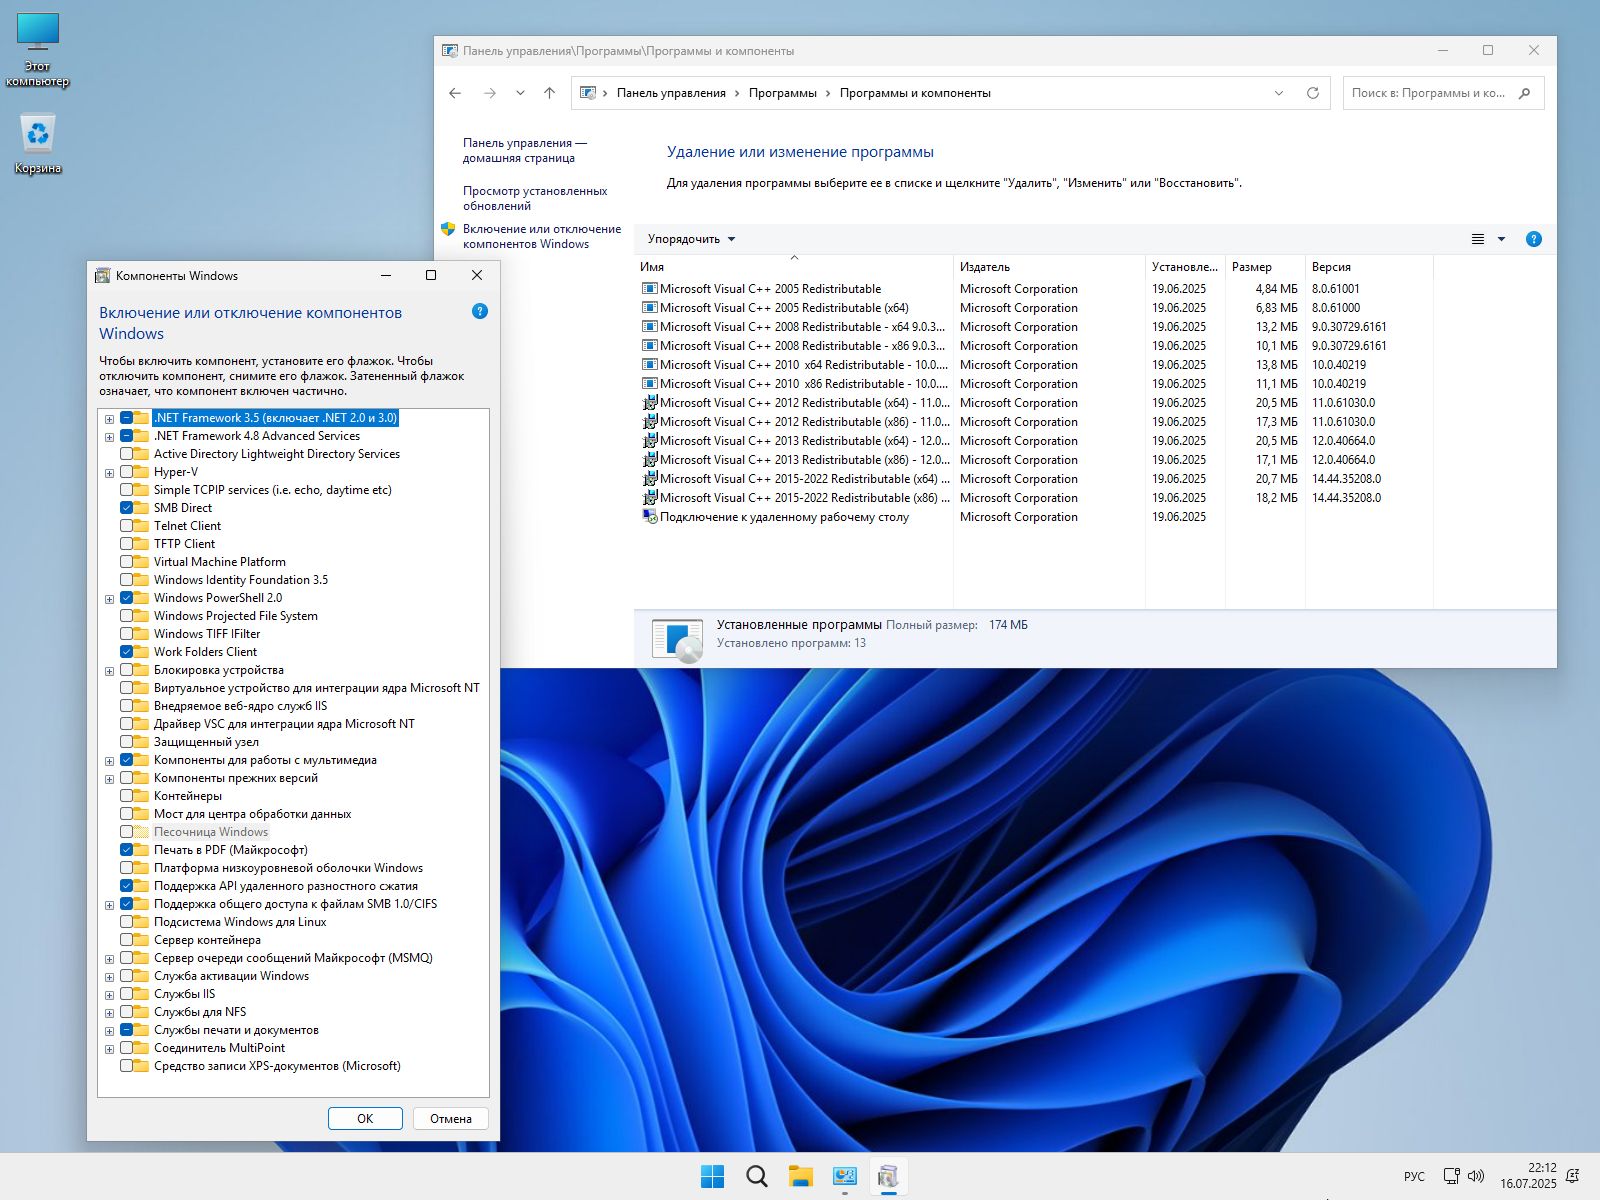Open File Explorer from taskbar
The image size is (1600, 1200).
pos(801,1177)
